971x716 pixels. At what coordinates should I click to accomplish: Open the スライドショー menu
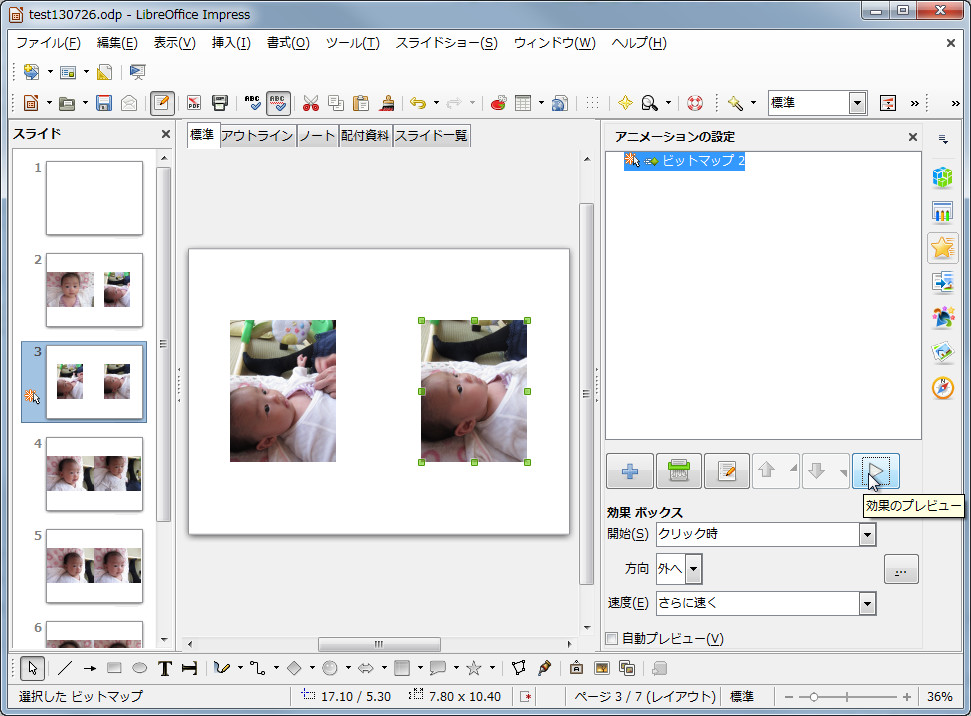(446, 43)
